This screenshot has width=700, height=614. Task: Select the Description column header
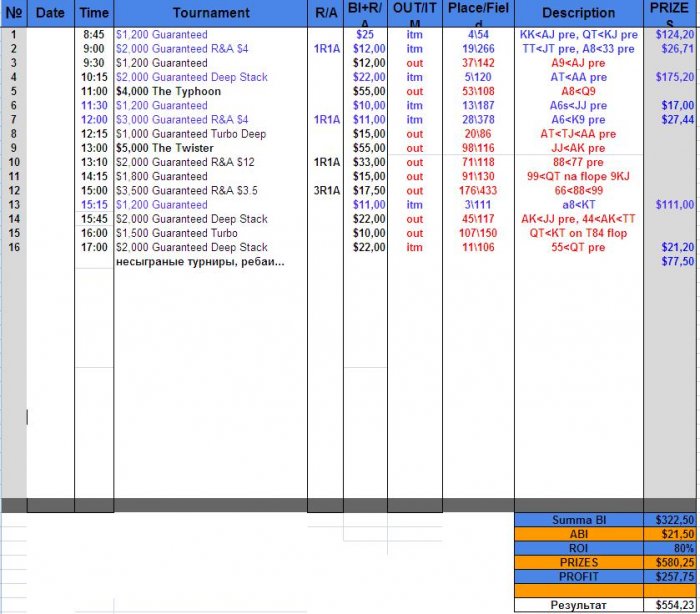pos(579,13)
